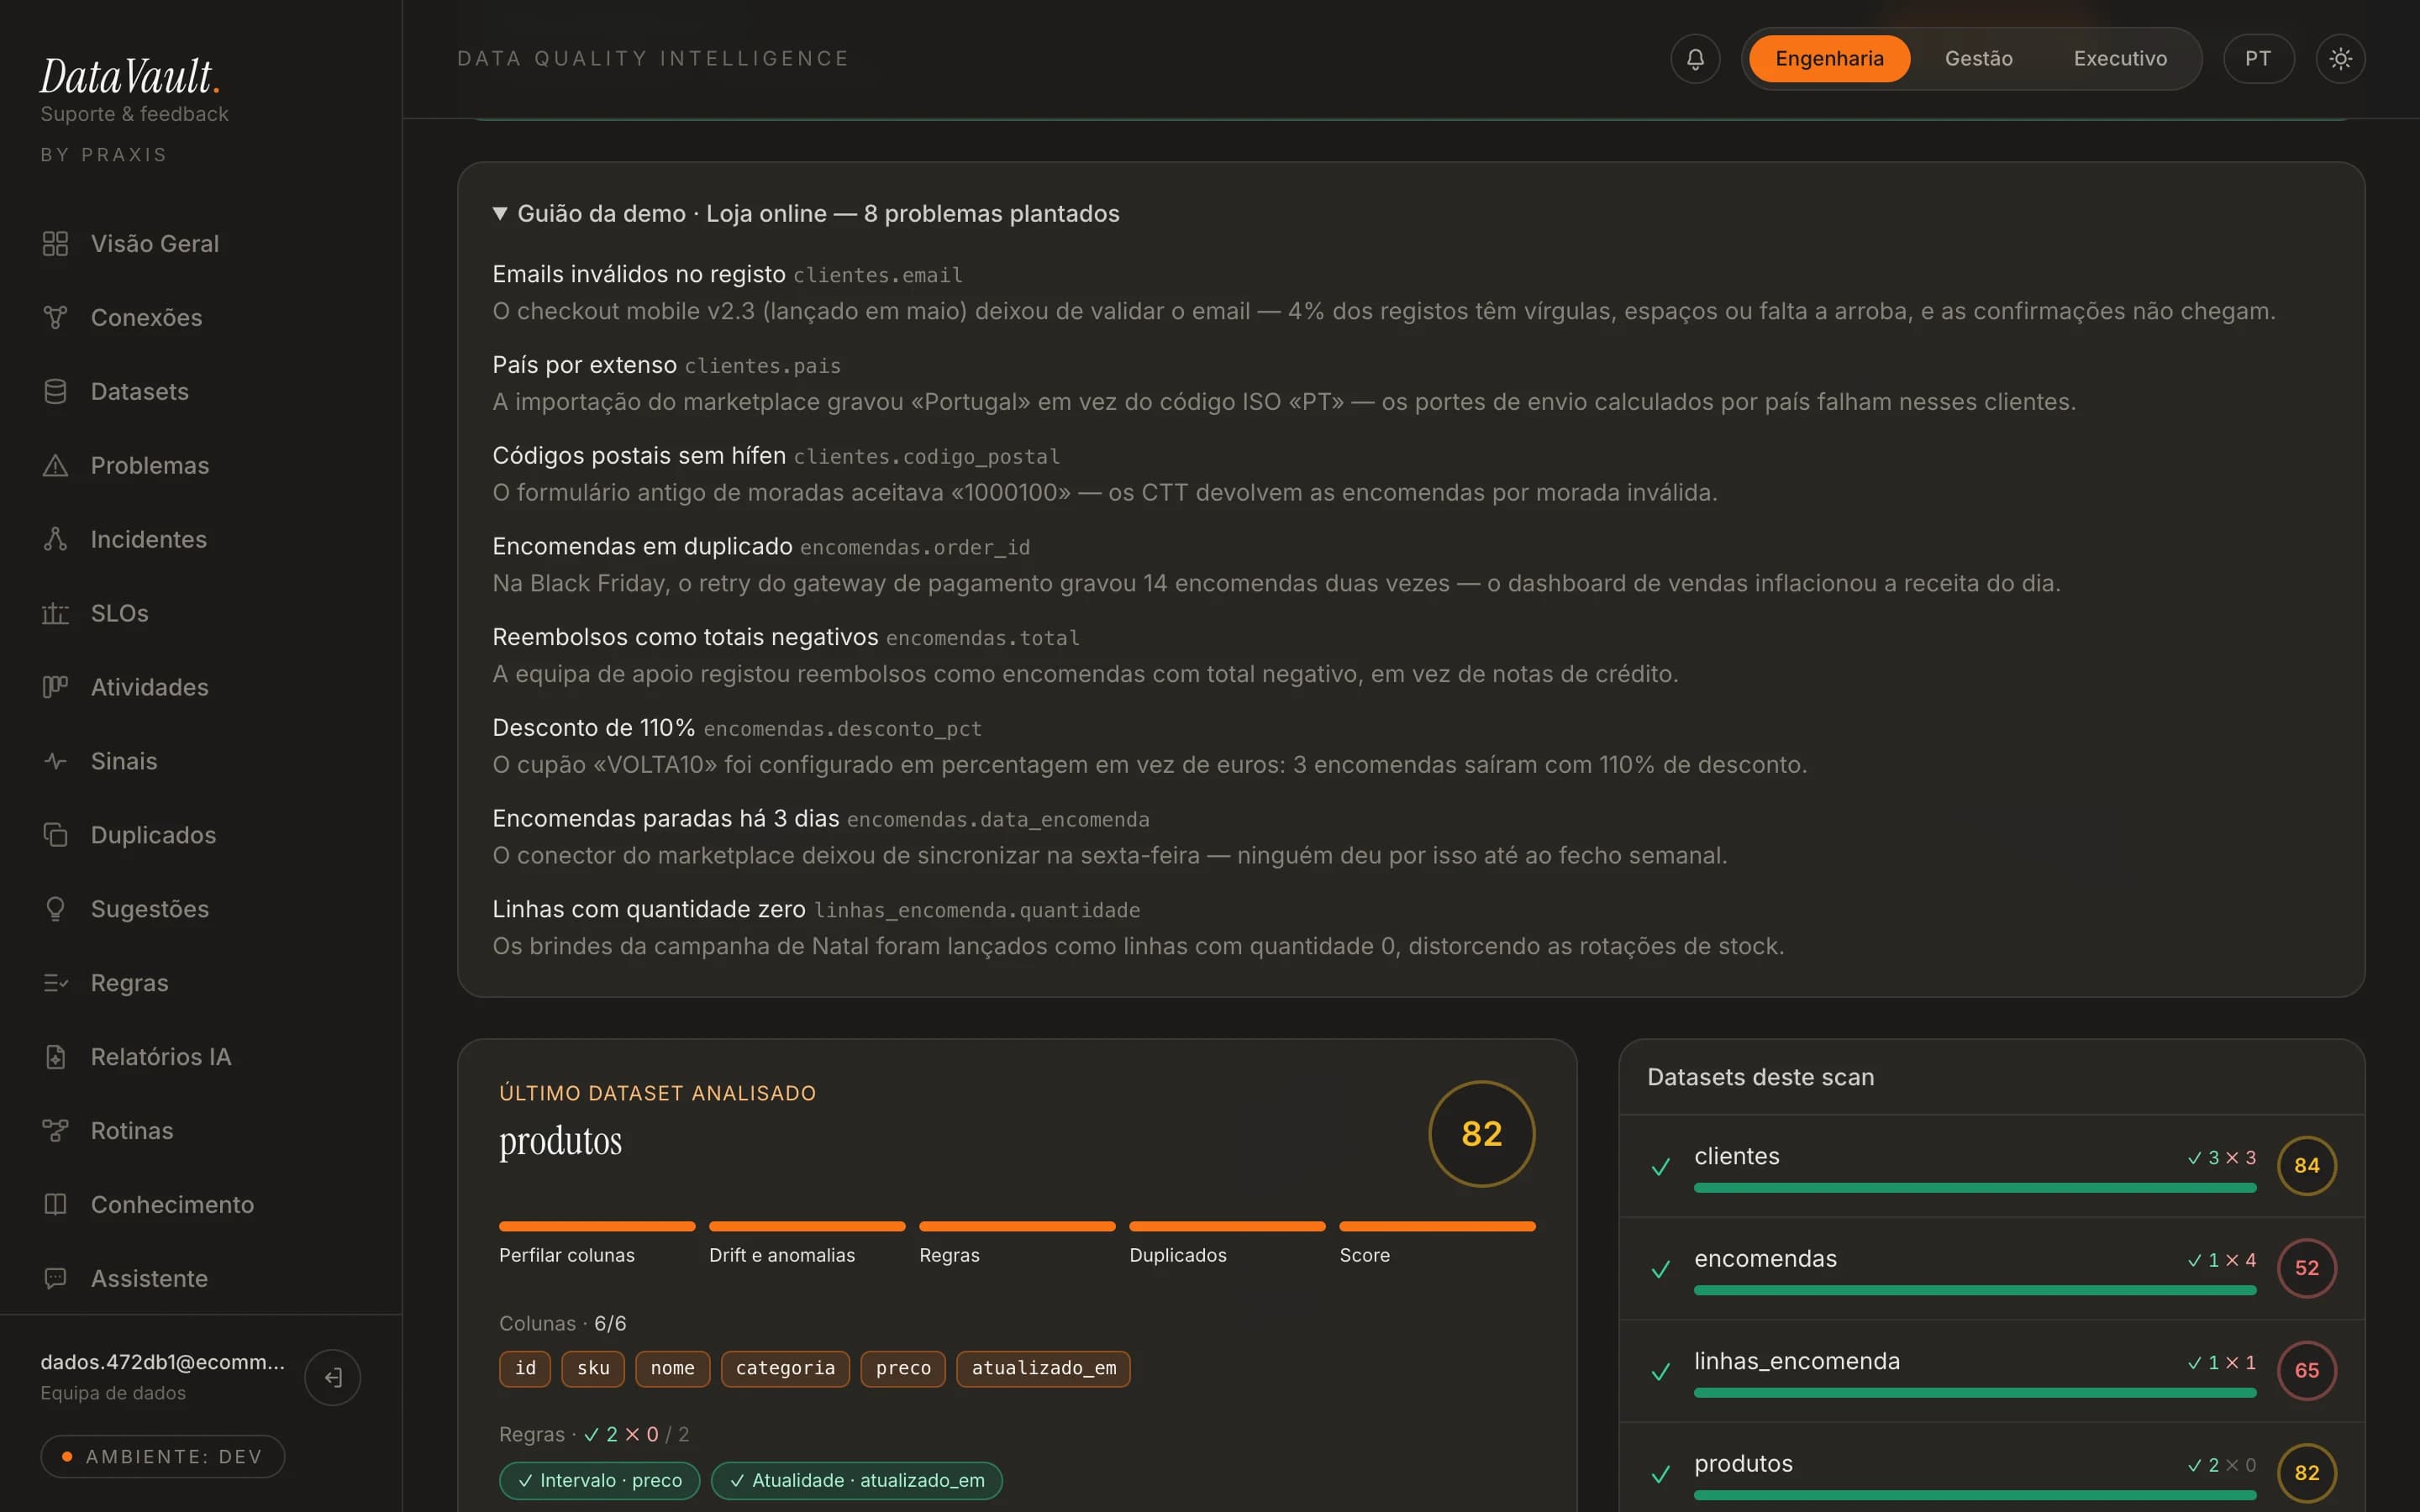Click the Incidentes icon in sidebar
Viewport: 2420px width, 1512px height.
(x=55, y=540)
